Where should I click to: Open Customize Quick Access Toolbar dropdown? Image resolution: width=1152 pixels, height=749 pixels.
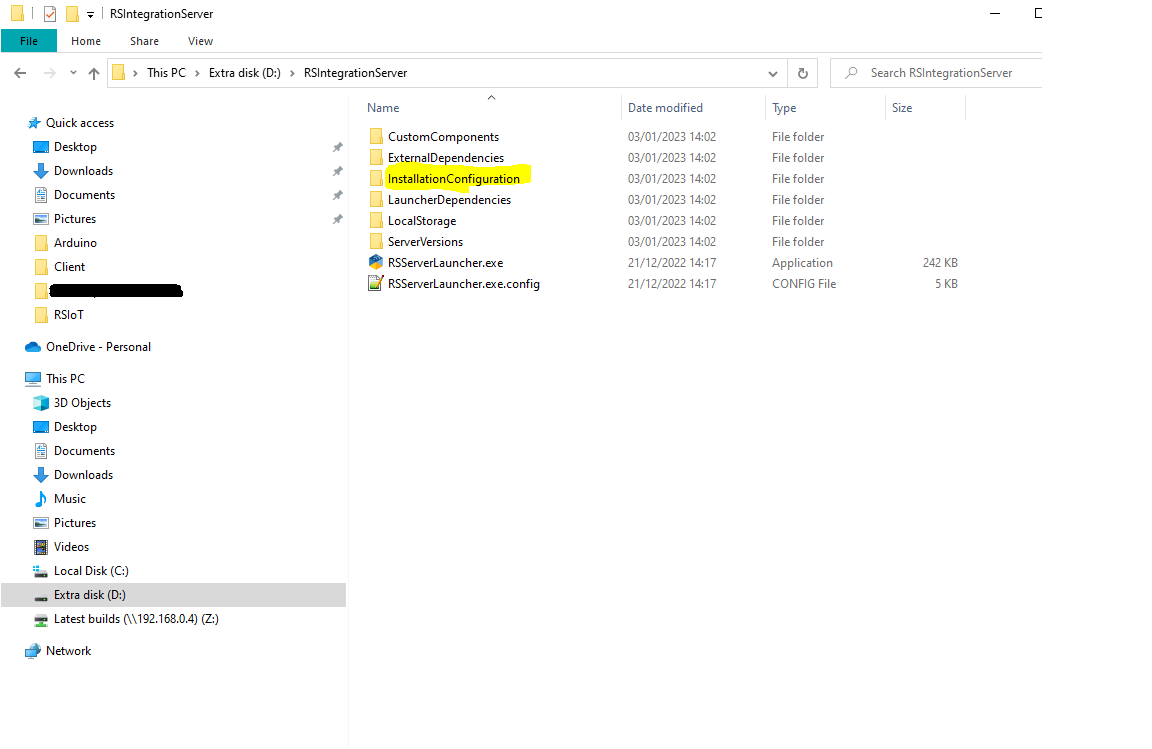(x=90, y=15)
